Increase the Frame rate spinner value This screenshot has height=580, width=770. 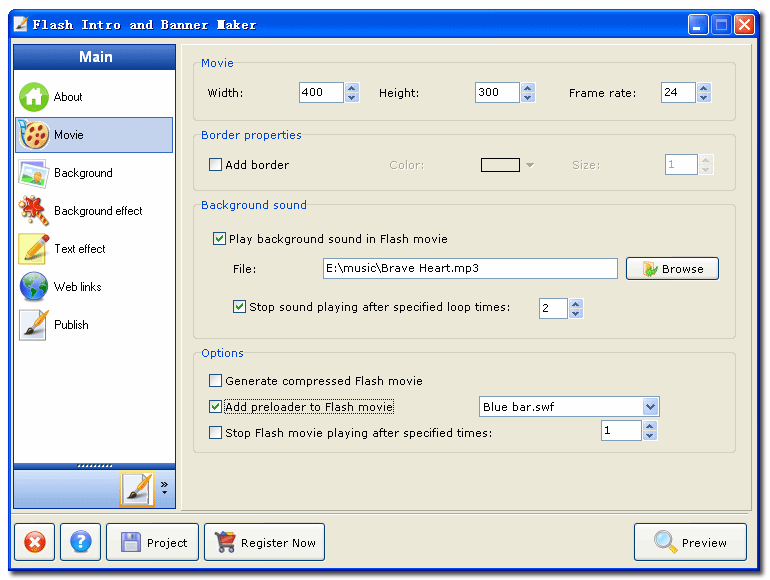coord(704,88)
